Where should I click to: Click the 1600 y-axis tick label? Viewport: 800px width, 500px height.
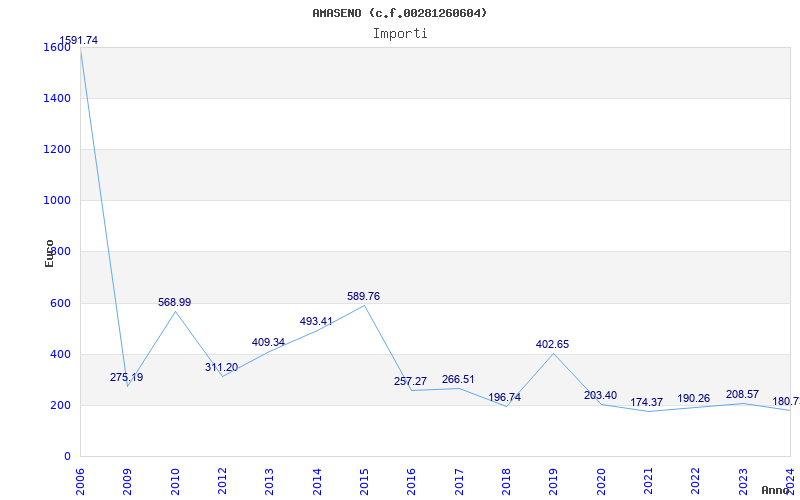[57, 47]
